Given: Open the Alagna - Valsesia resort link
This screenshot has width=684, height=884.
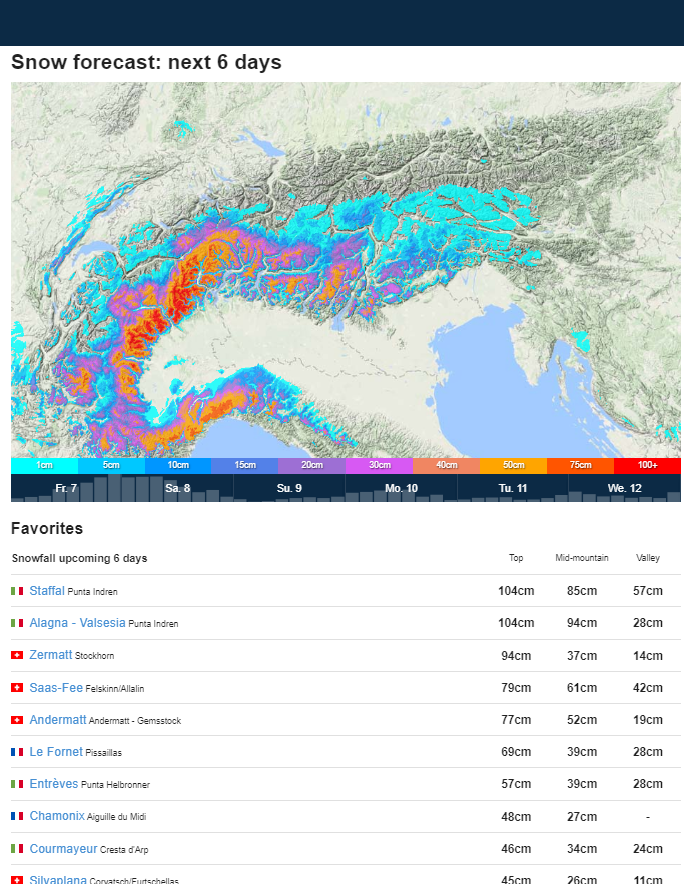Looking at the screenshot, I should pos(77,623).
